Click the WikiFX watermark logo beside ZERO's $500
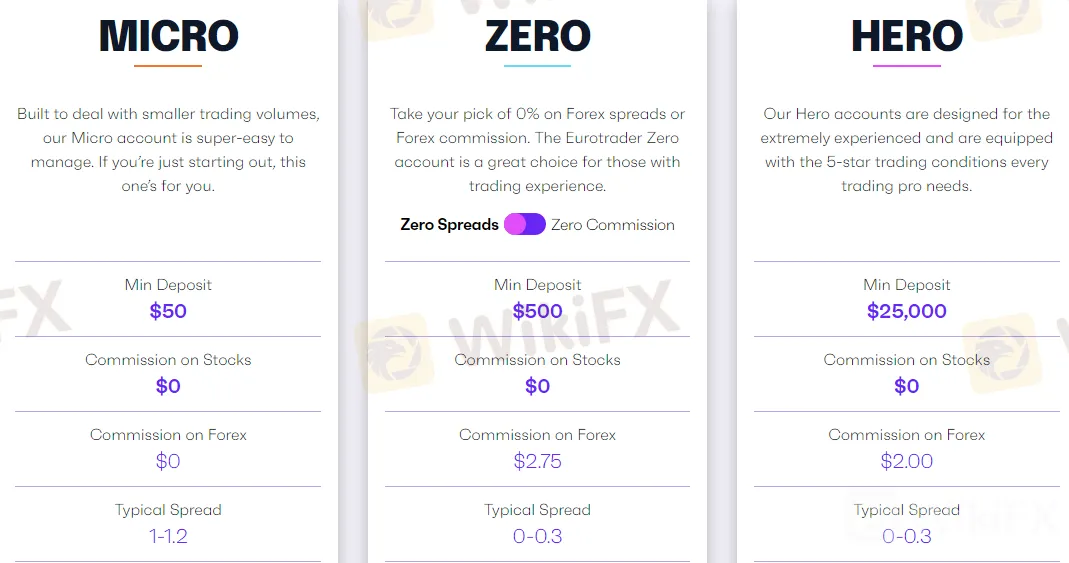The height and width of the screenshot is (563, 1069). (x=620, y=318)
